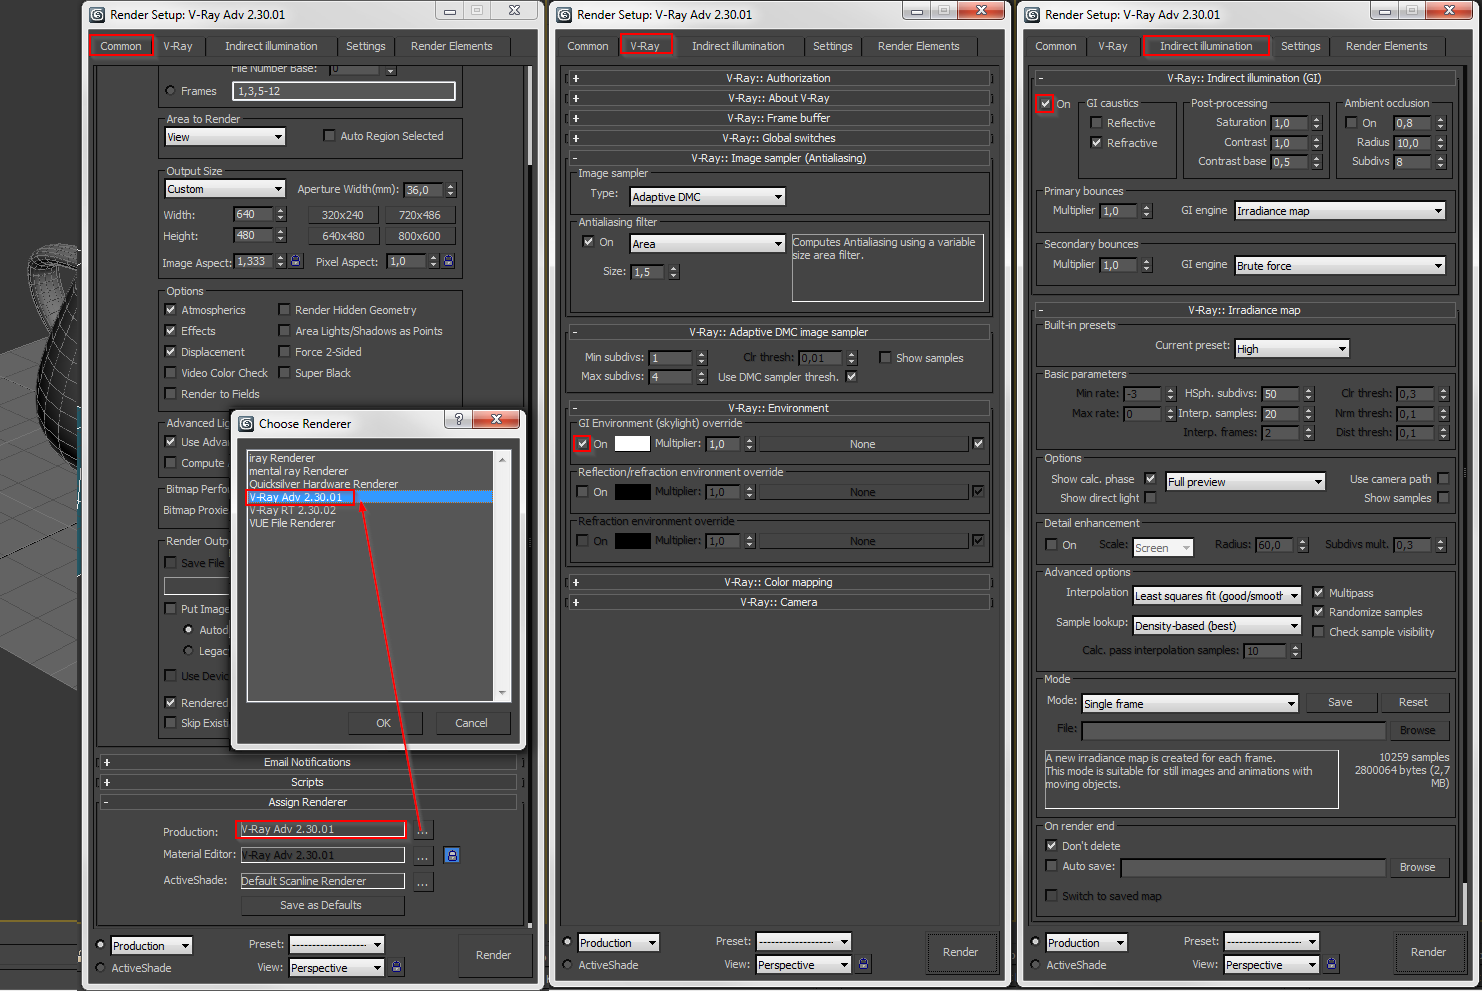Enable the GI Environment skylight override checkbox

[x=582, y=443]
